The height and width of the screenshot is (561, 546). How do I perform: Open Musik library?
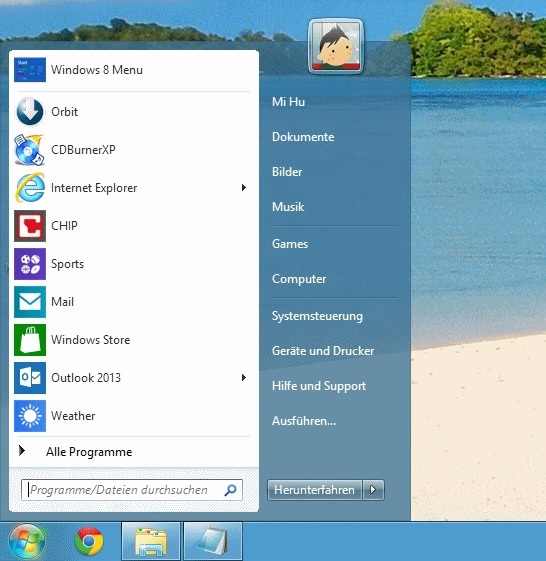coord(288,207)
